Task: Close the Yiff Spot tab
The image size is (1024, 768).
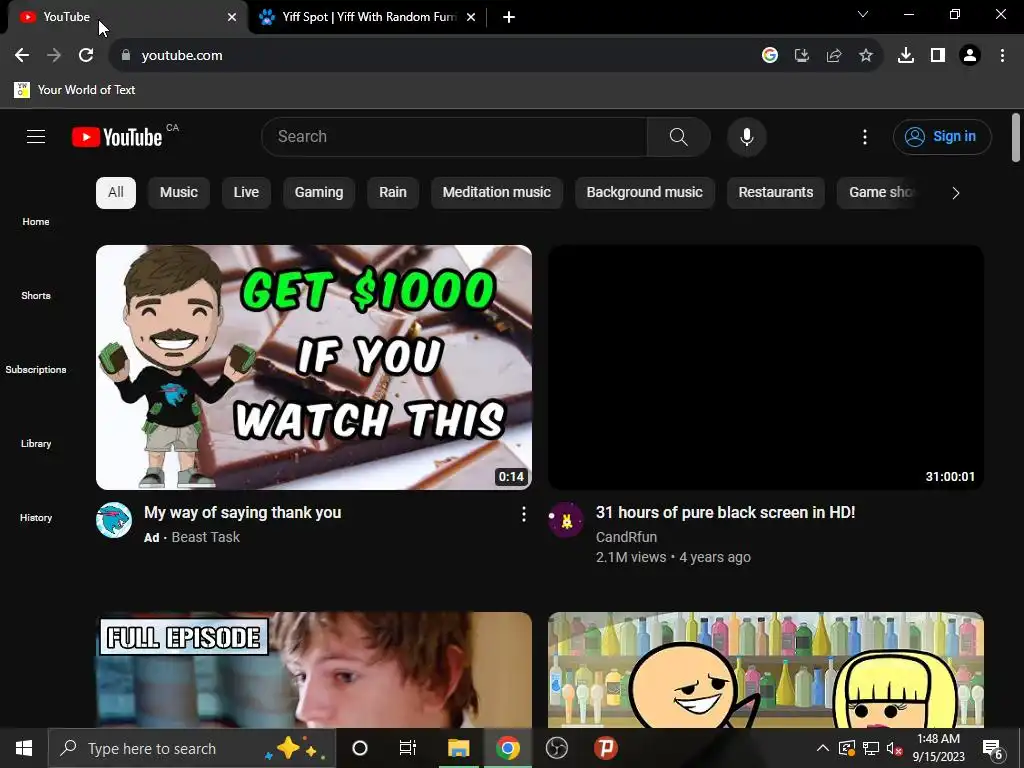Action: click(x=471, y=17)
